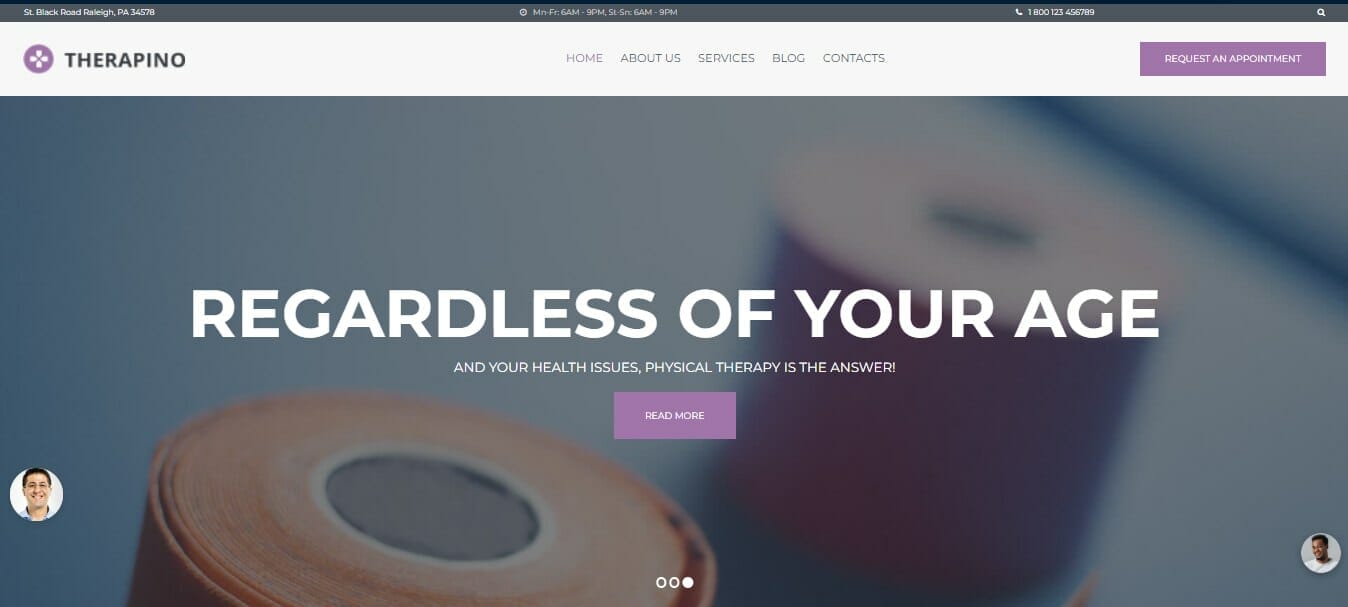
Task: Select the second slider dot
Action: tap(674, 582)
